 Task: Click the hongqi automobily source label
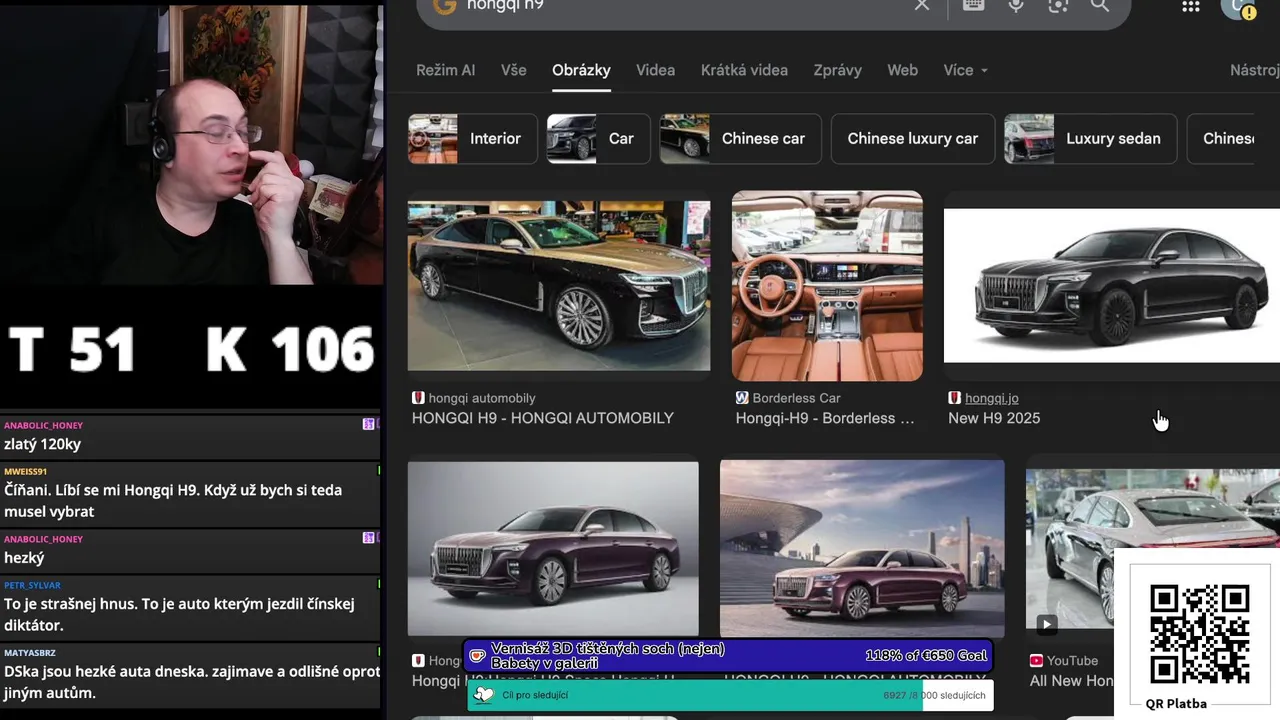point(482,398)
